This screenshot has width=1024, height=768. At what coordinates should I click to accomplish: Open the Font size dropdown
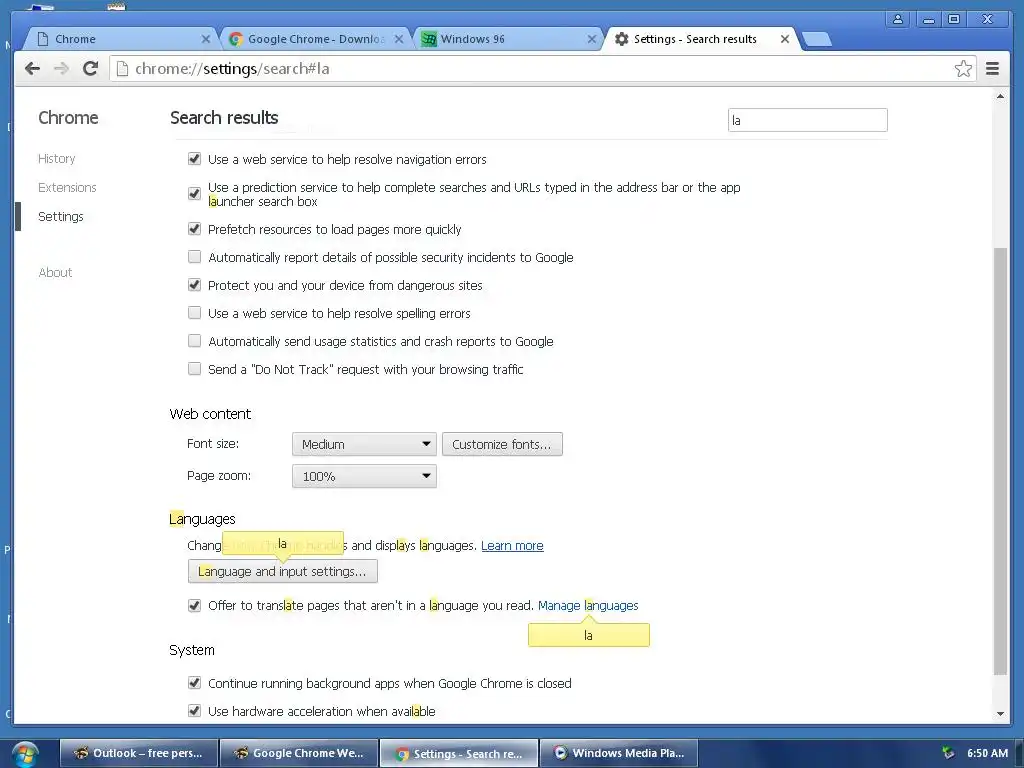(x=364, y=444)
